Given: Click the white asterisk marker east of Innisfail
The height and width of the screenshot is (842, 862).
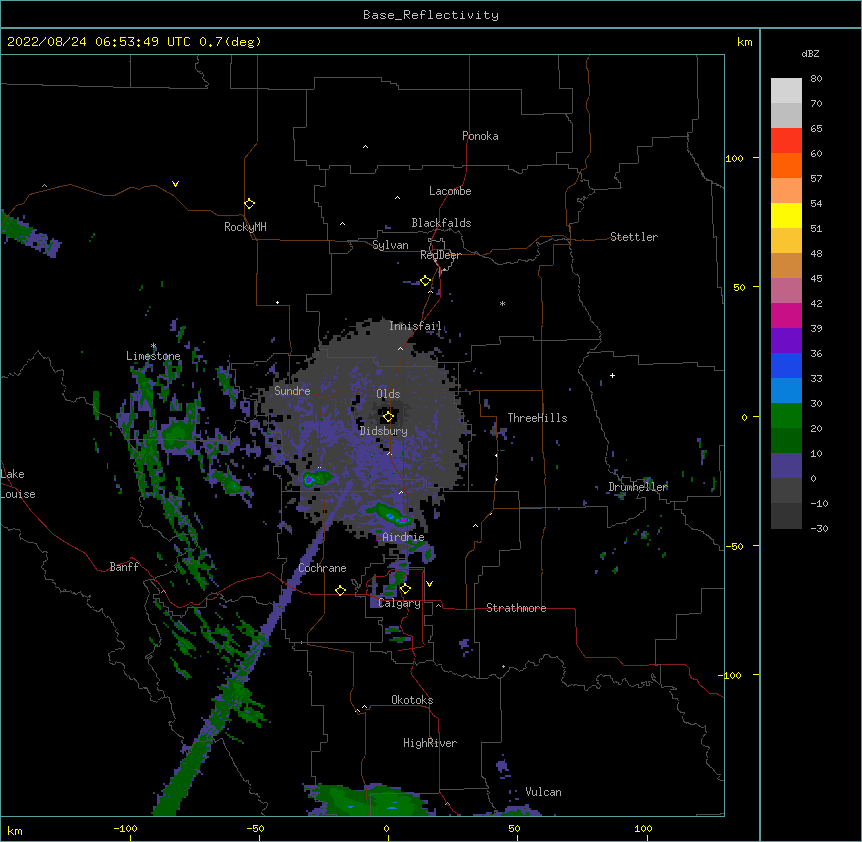Looking at the screenshot, I should [x=502, y=303].
